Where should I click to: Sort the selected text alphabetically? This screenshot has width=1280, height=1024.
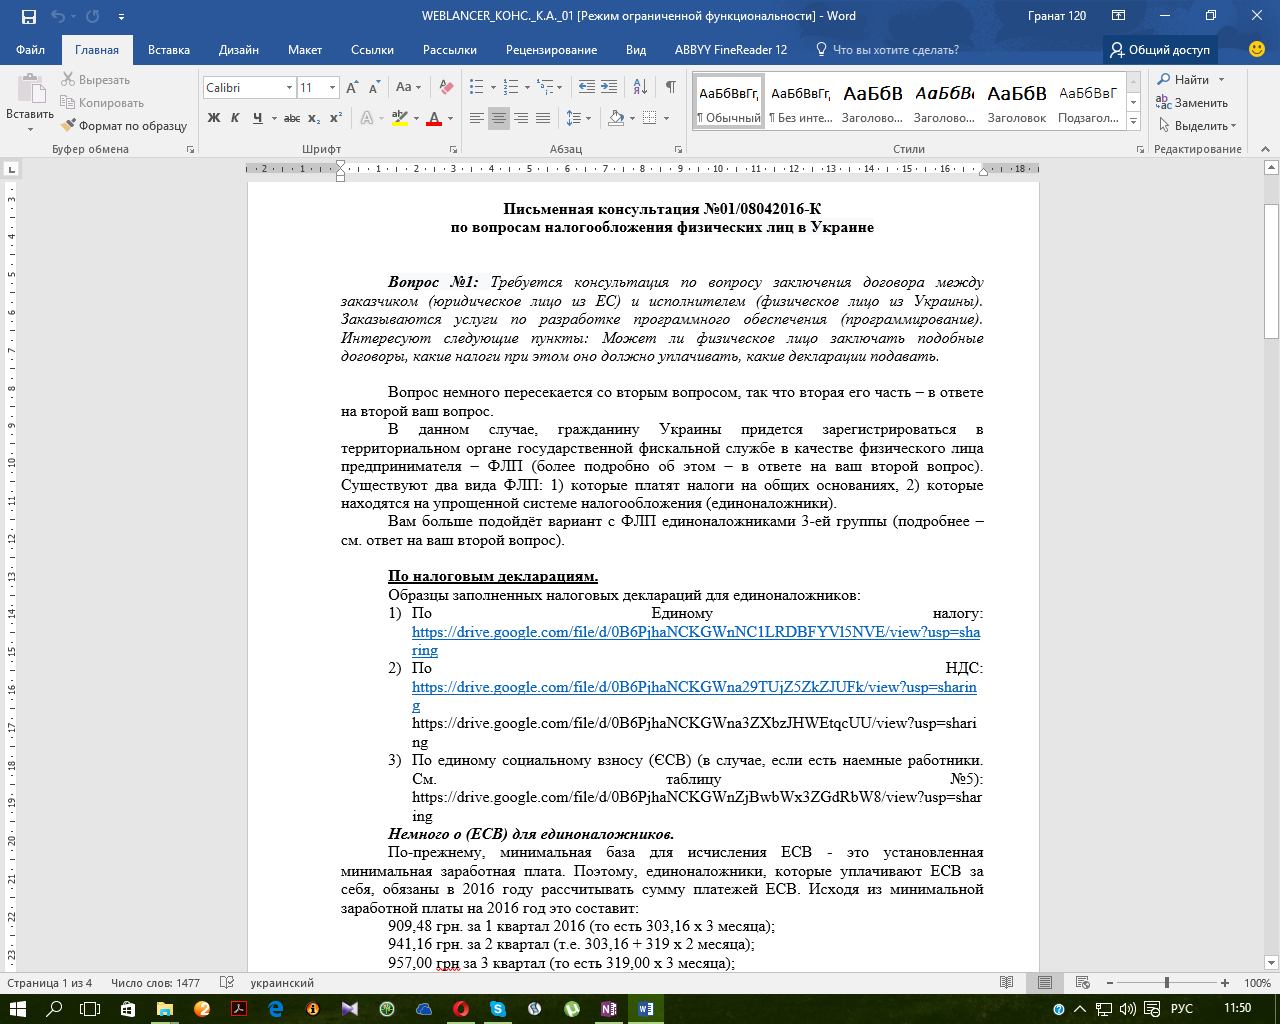tap(641, 88)
